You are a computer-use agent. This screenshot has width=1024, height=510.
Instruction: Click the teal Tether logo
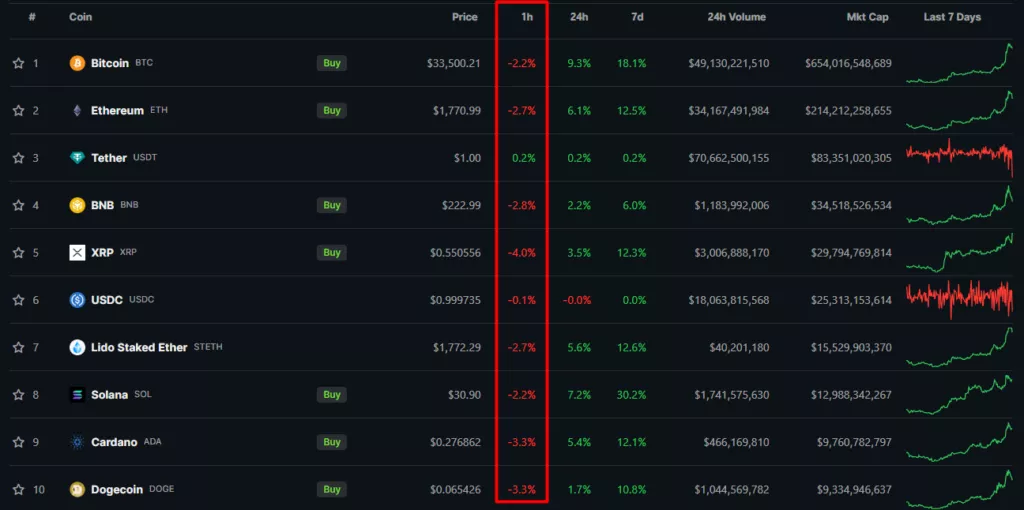(77, 158)
